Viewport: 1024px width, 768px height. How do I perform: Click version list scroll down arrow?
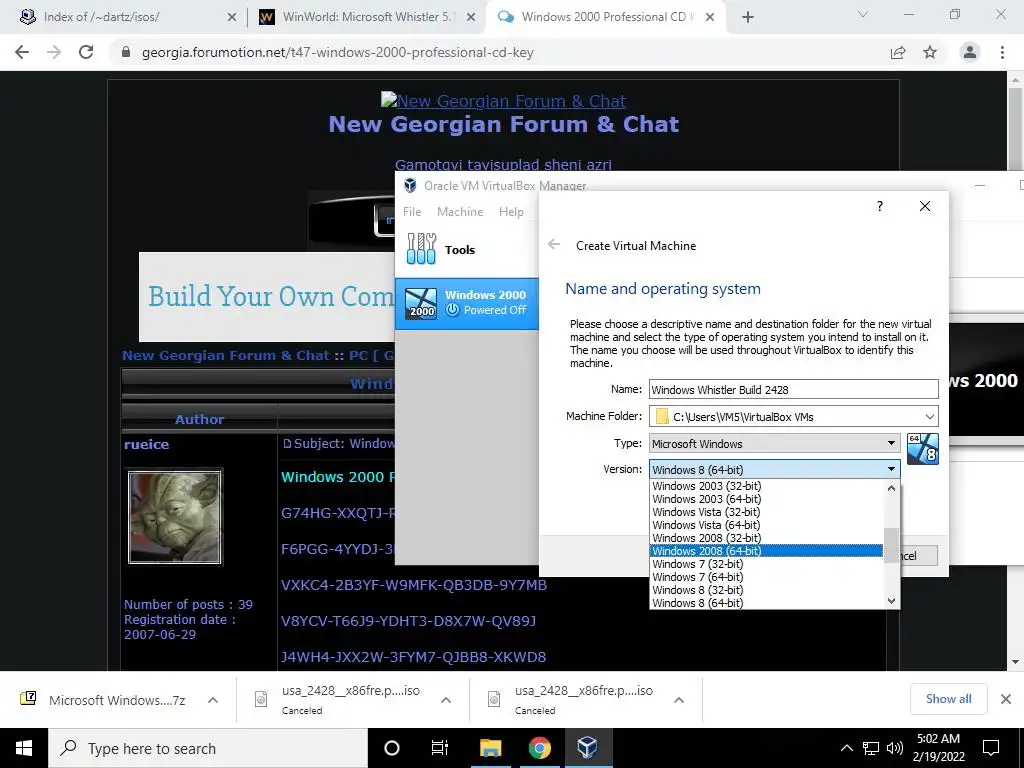891,601
